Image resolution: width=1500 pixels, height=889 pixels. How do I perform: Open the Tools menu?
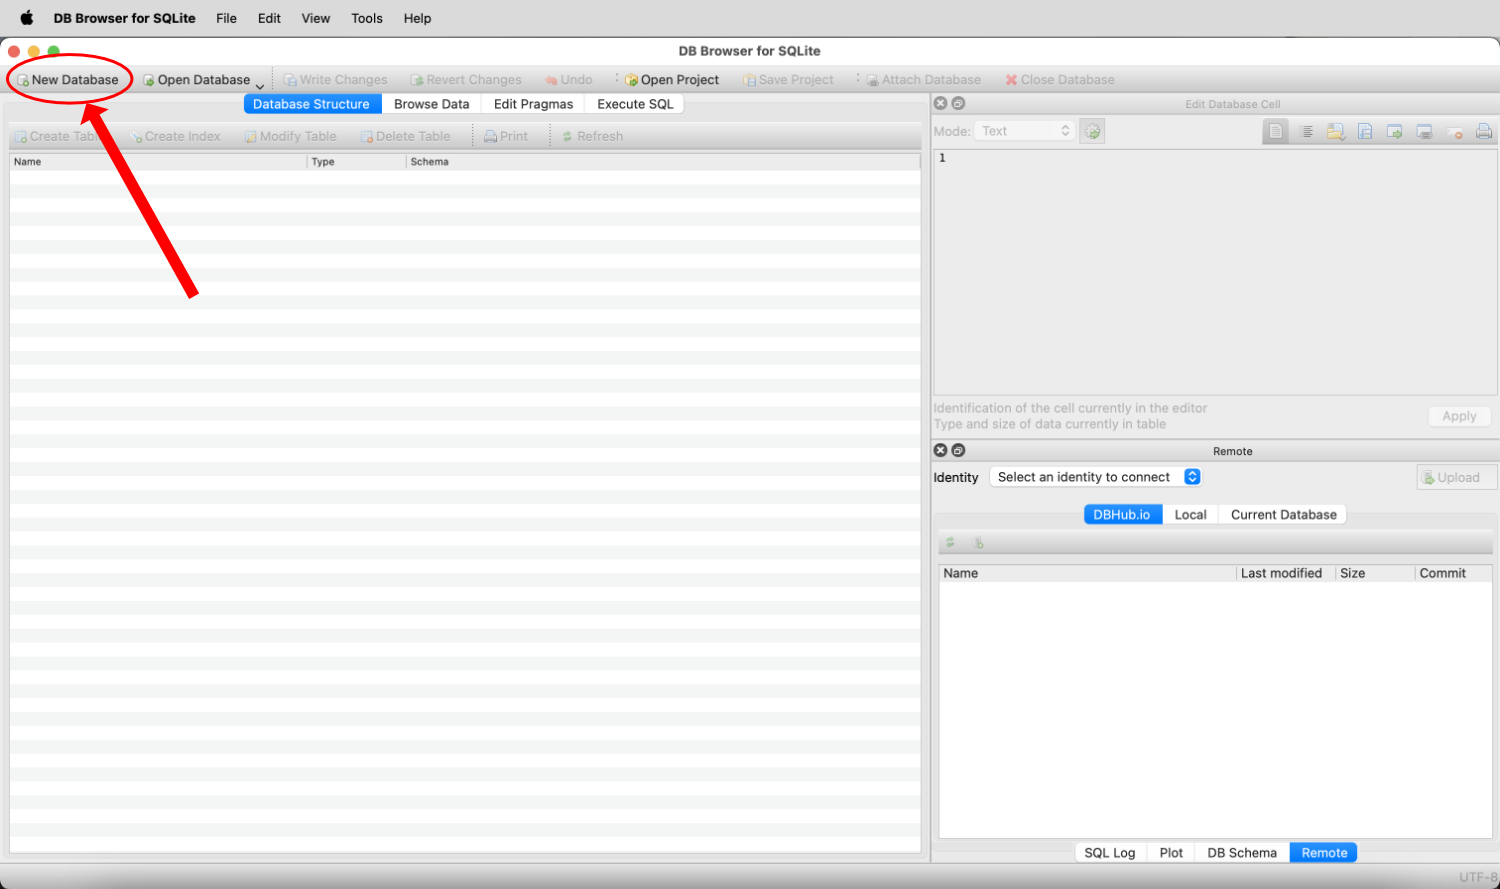pyautogui.click(x=366, y=18)
